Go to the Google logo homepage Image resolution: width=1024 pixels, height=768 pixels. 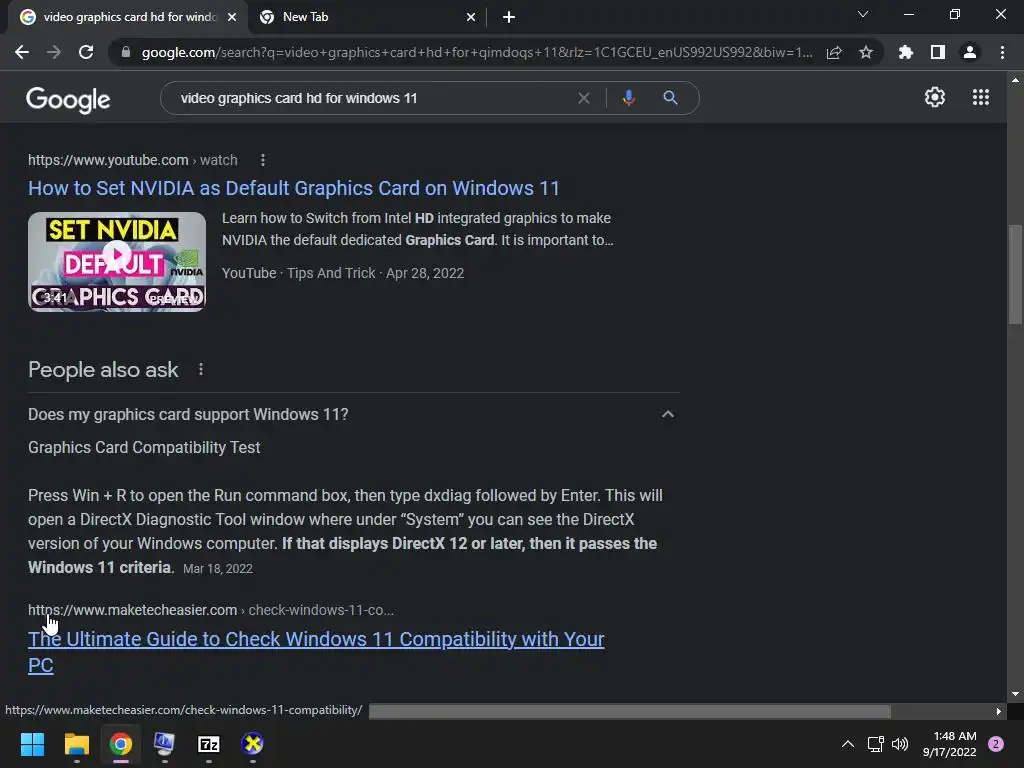click(x=68, y=99)
